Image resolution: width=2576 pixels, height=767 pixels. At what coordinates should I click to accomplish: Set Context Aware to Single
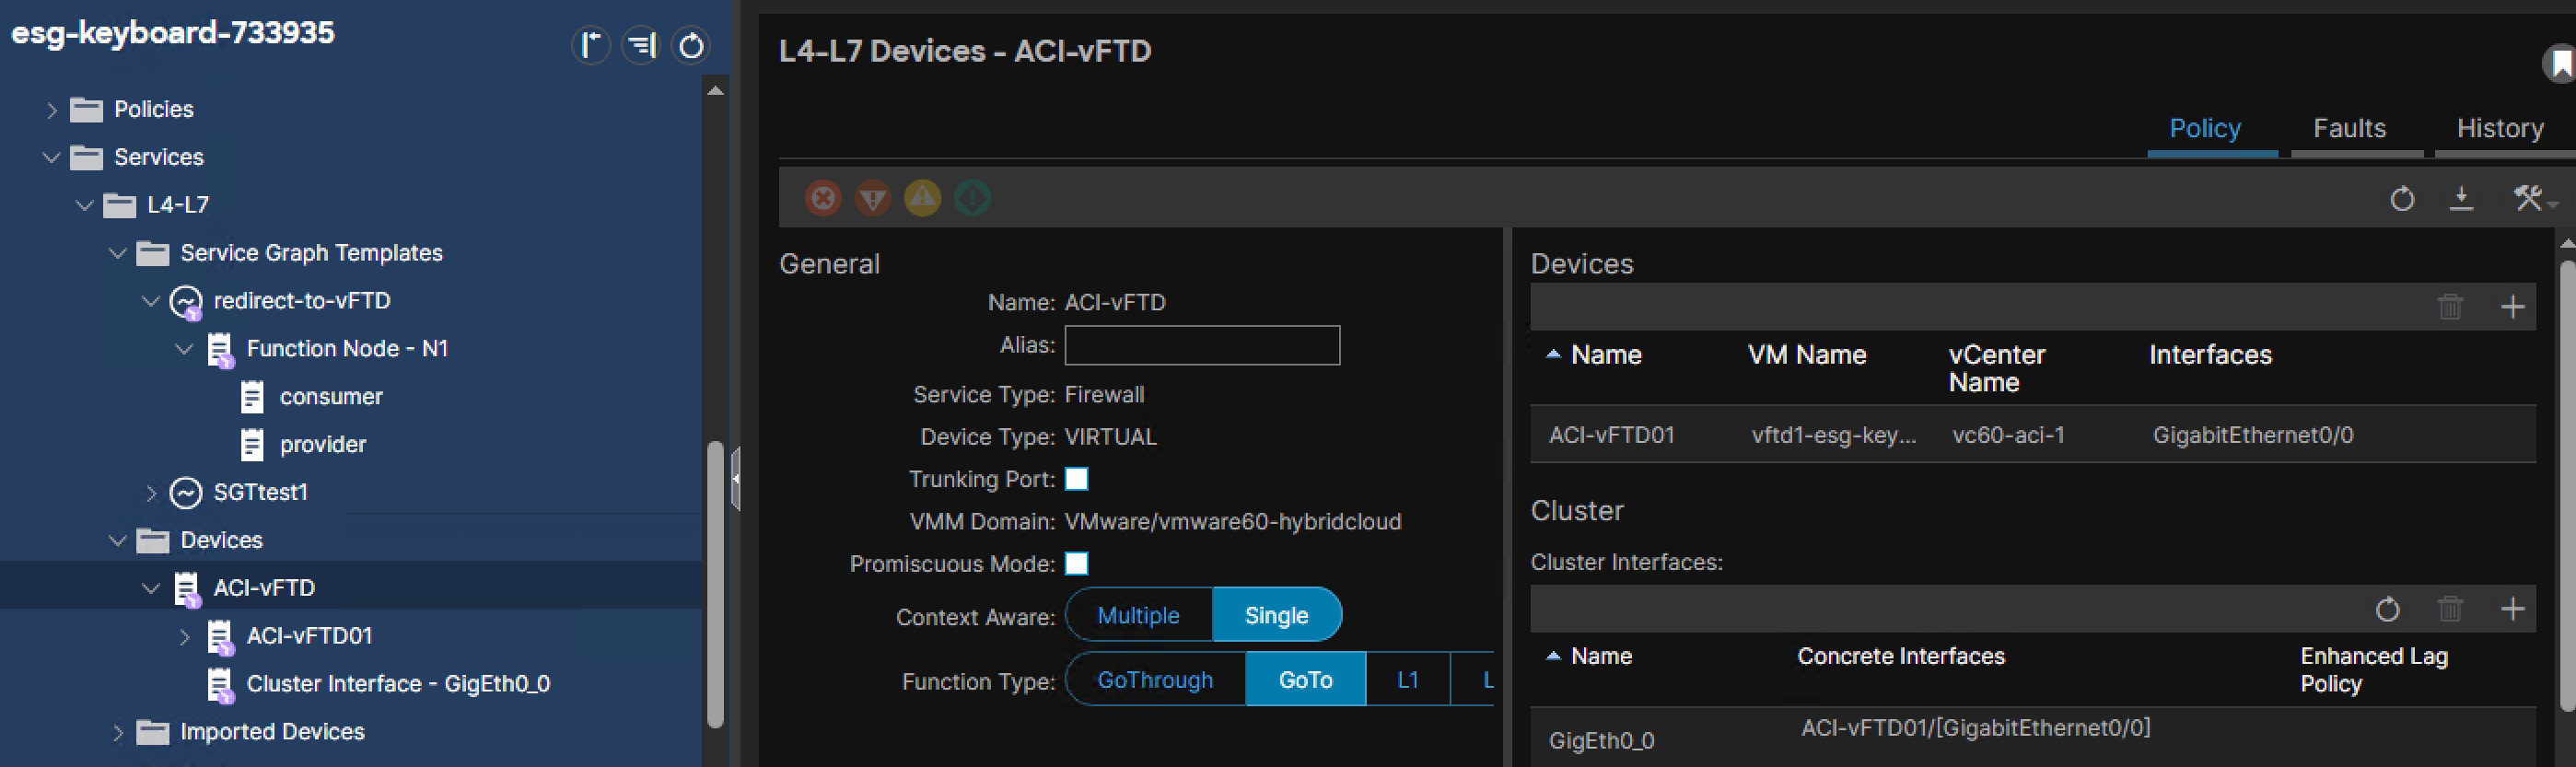(x=1276, y=615)
